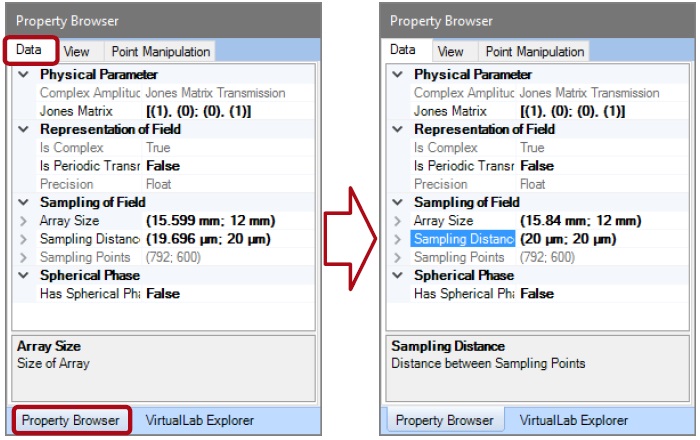700x440 pixels.
Task: Expand the highlighted Sampling Distance row arrow
Action: pyautogui.click(x=398, y=239)
